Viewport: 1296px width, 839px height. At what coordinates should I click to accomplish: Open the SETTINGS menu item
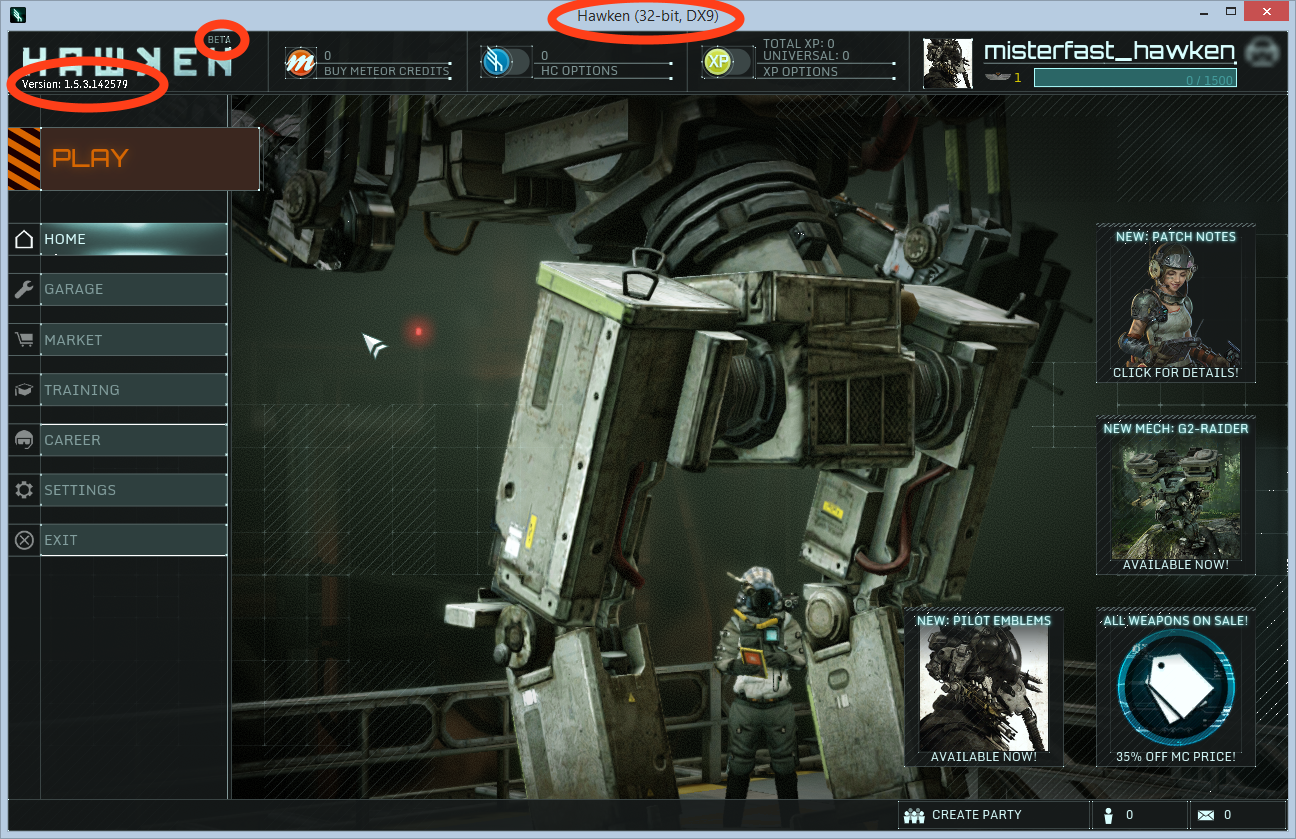(134, 490)
